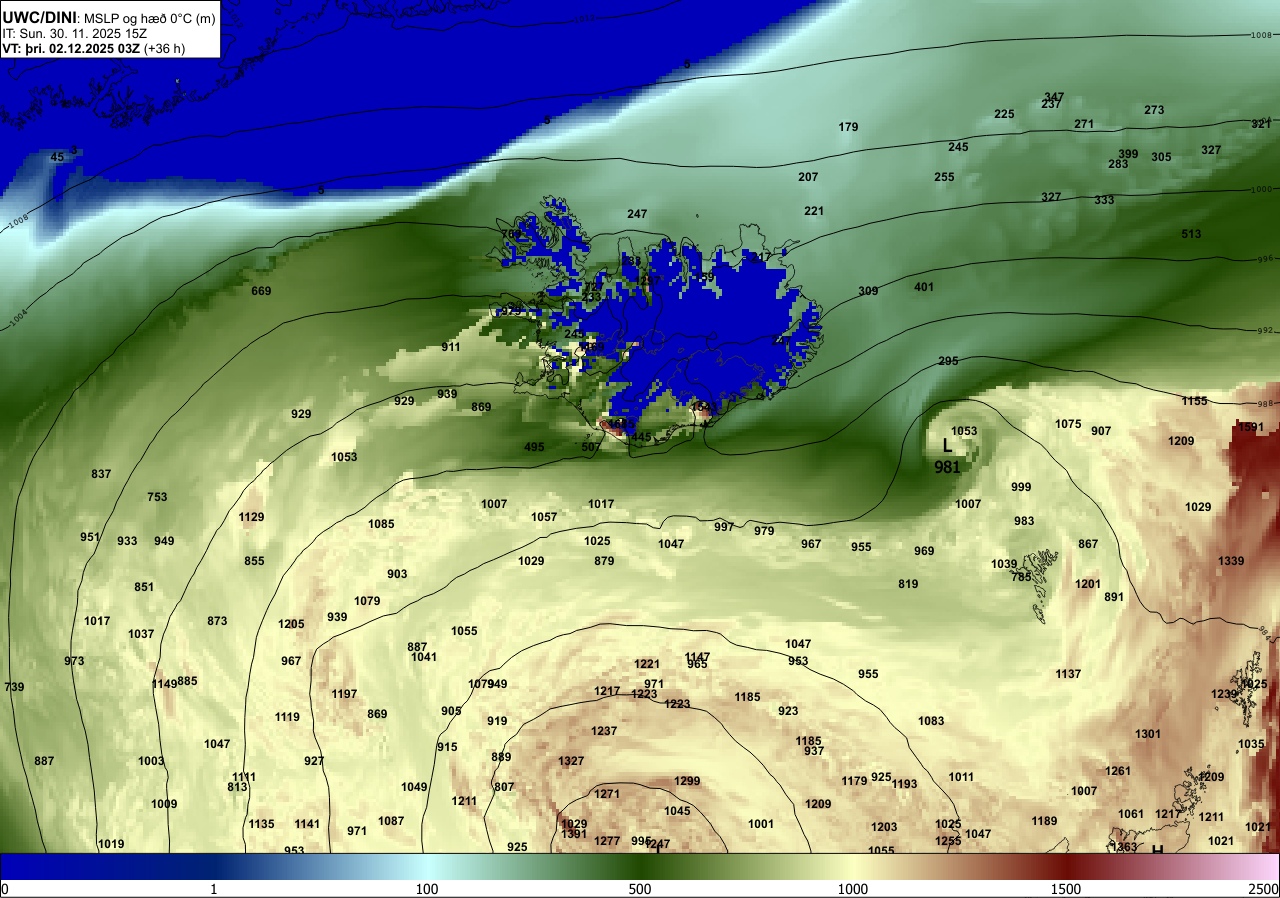Click the height value 1237
1280x898 pixels.
[604, 731]
